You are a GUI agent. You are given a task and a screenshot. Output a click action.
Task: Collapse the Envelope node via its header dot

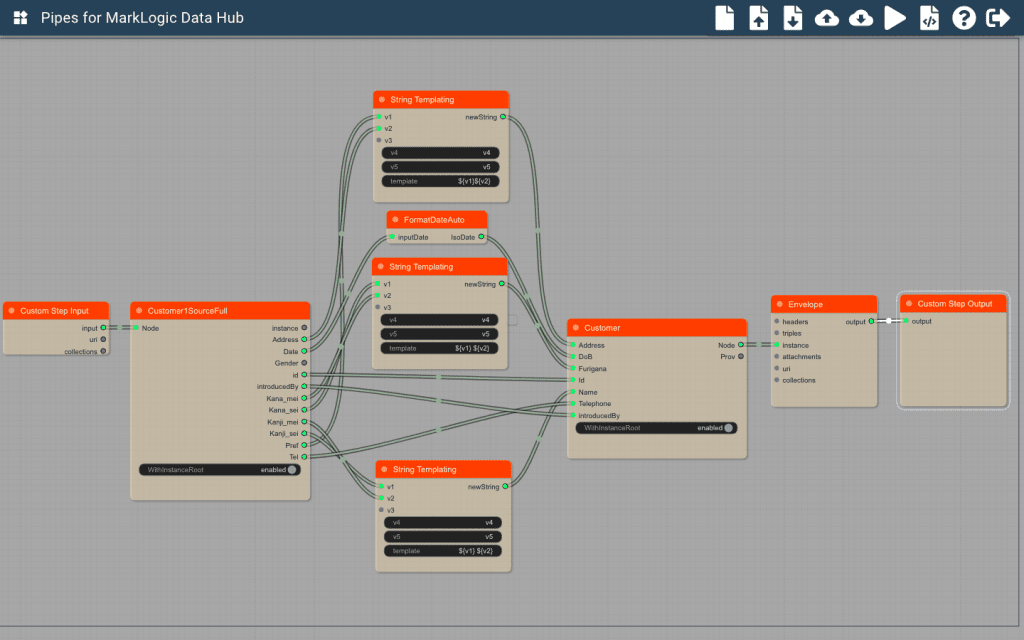[x=780, y=304]
